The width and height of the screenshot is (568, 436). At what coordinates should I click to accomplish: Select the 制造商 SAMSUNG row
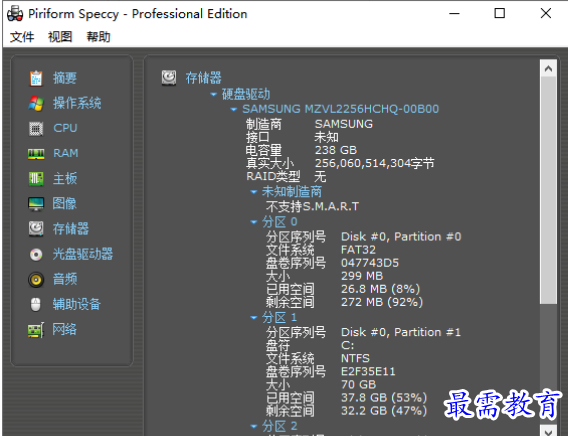click(309, 124)
